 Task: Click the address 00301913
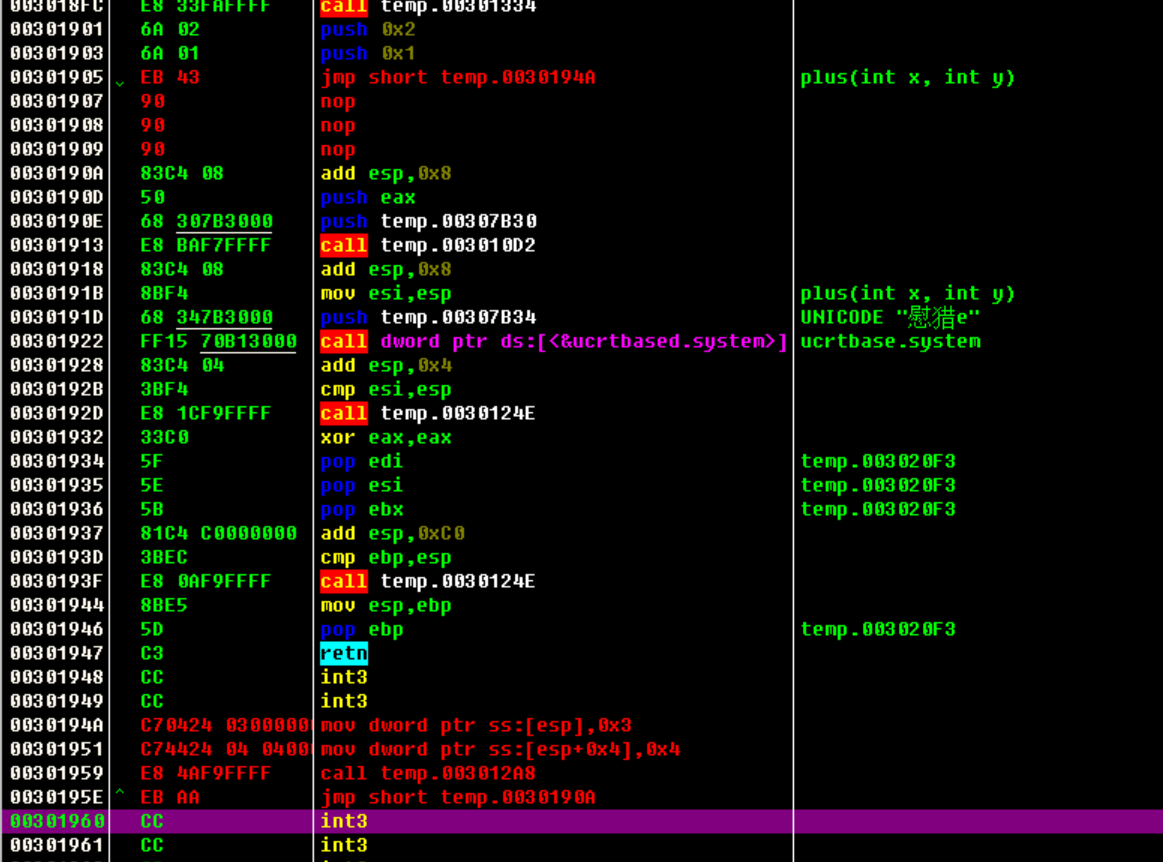[x=56, y=245]
